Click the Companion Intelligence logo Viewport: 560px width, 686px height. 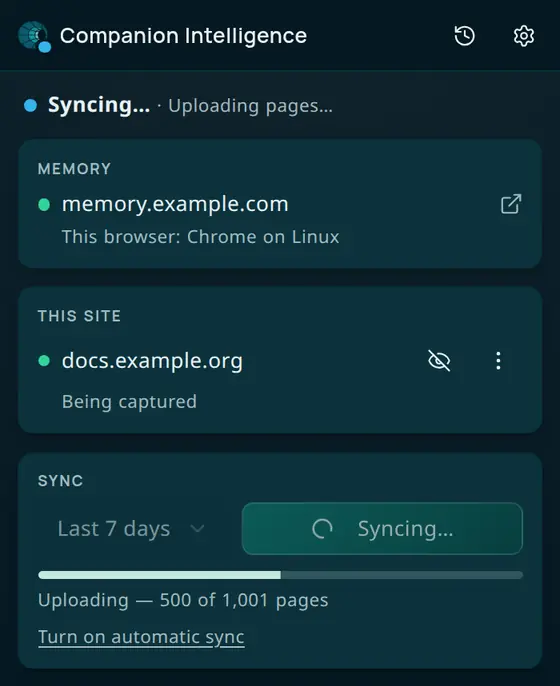34,36
